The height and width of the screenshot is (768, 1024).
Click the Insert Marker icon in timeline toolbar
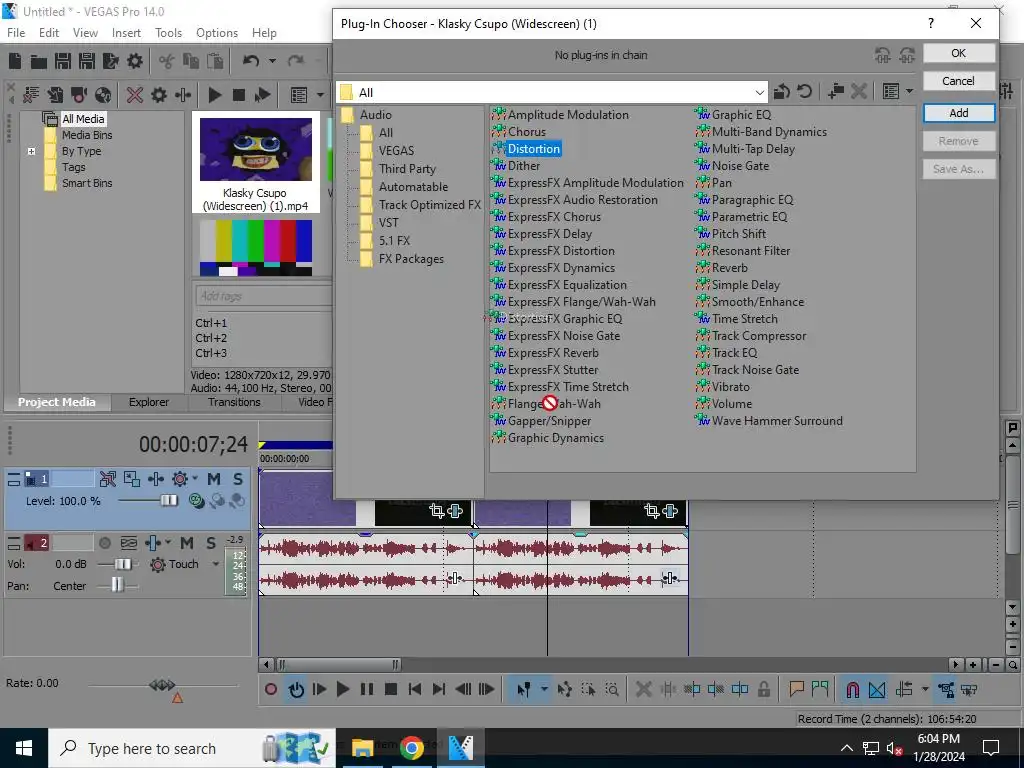(796, 689)
